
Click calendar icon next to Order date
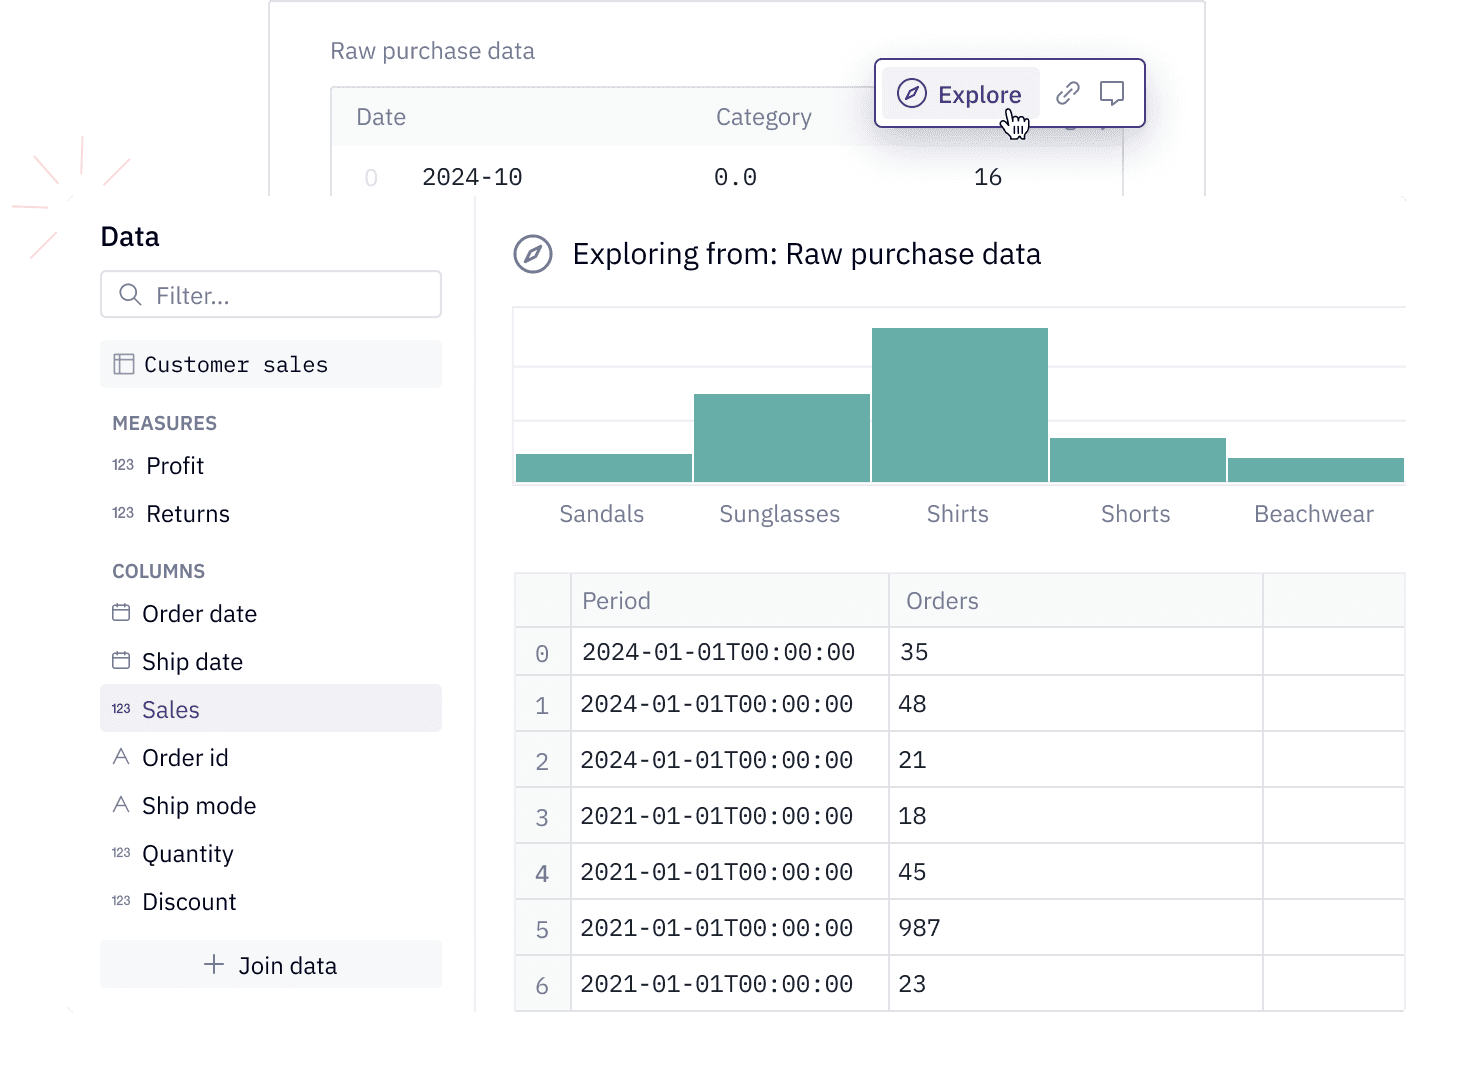(x=121, y=613)
